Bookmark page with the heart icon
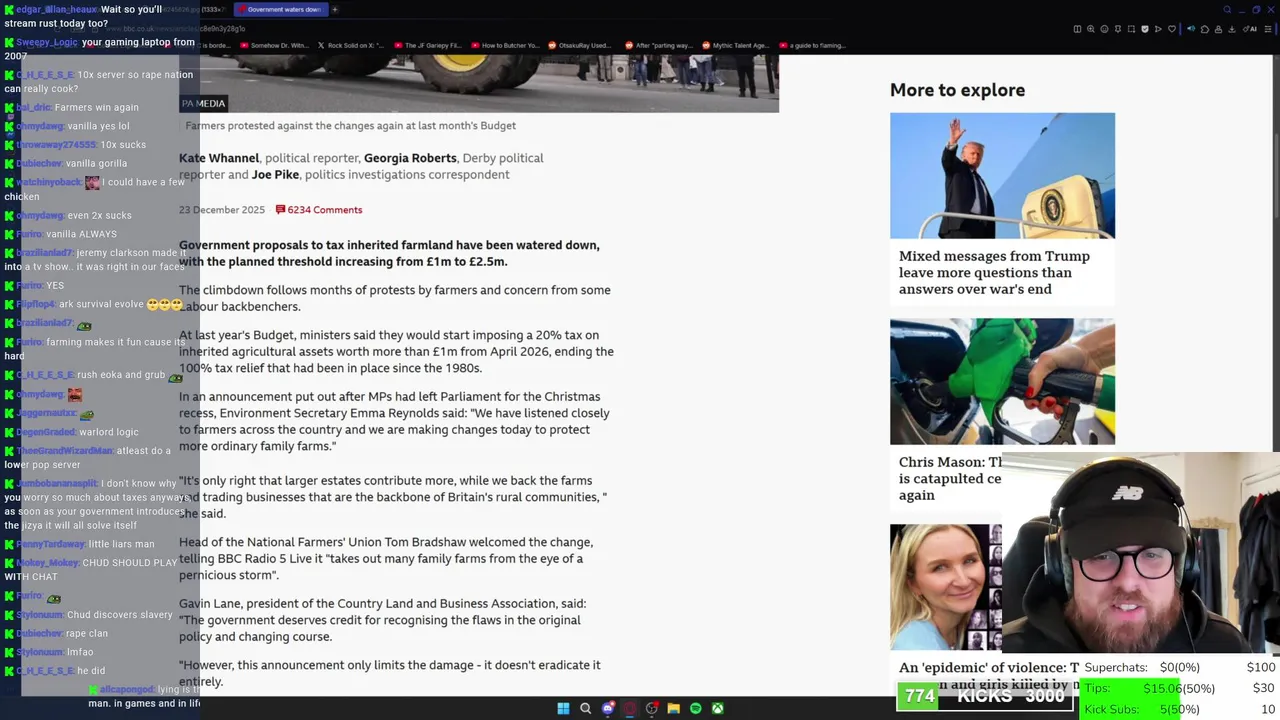 click(1172, 29)
